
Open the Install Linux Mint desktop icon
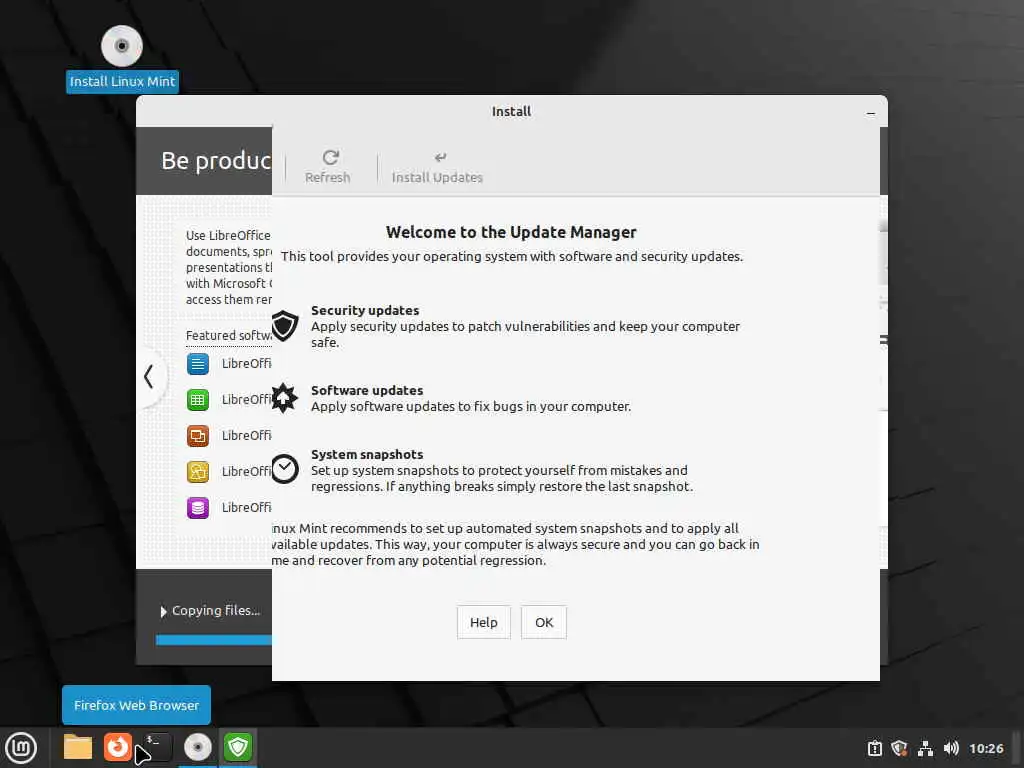pyautogui.click(x=121, y=58)
